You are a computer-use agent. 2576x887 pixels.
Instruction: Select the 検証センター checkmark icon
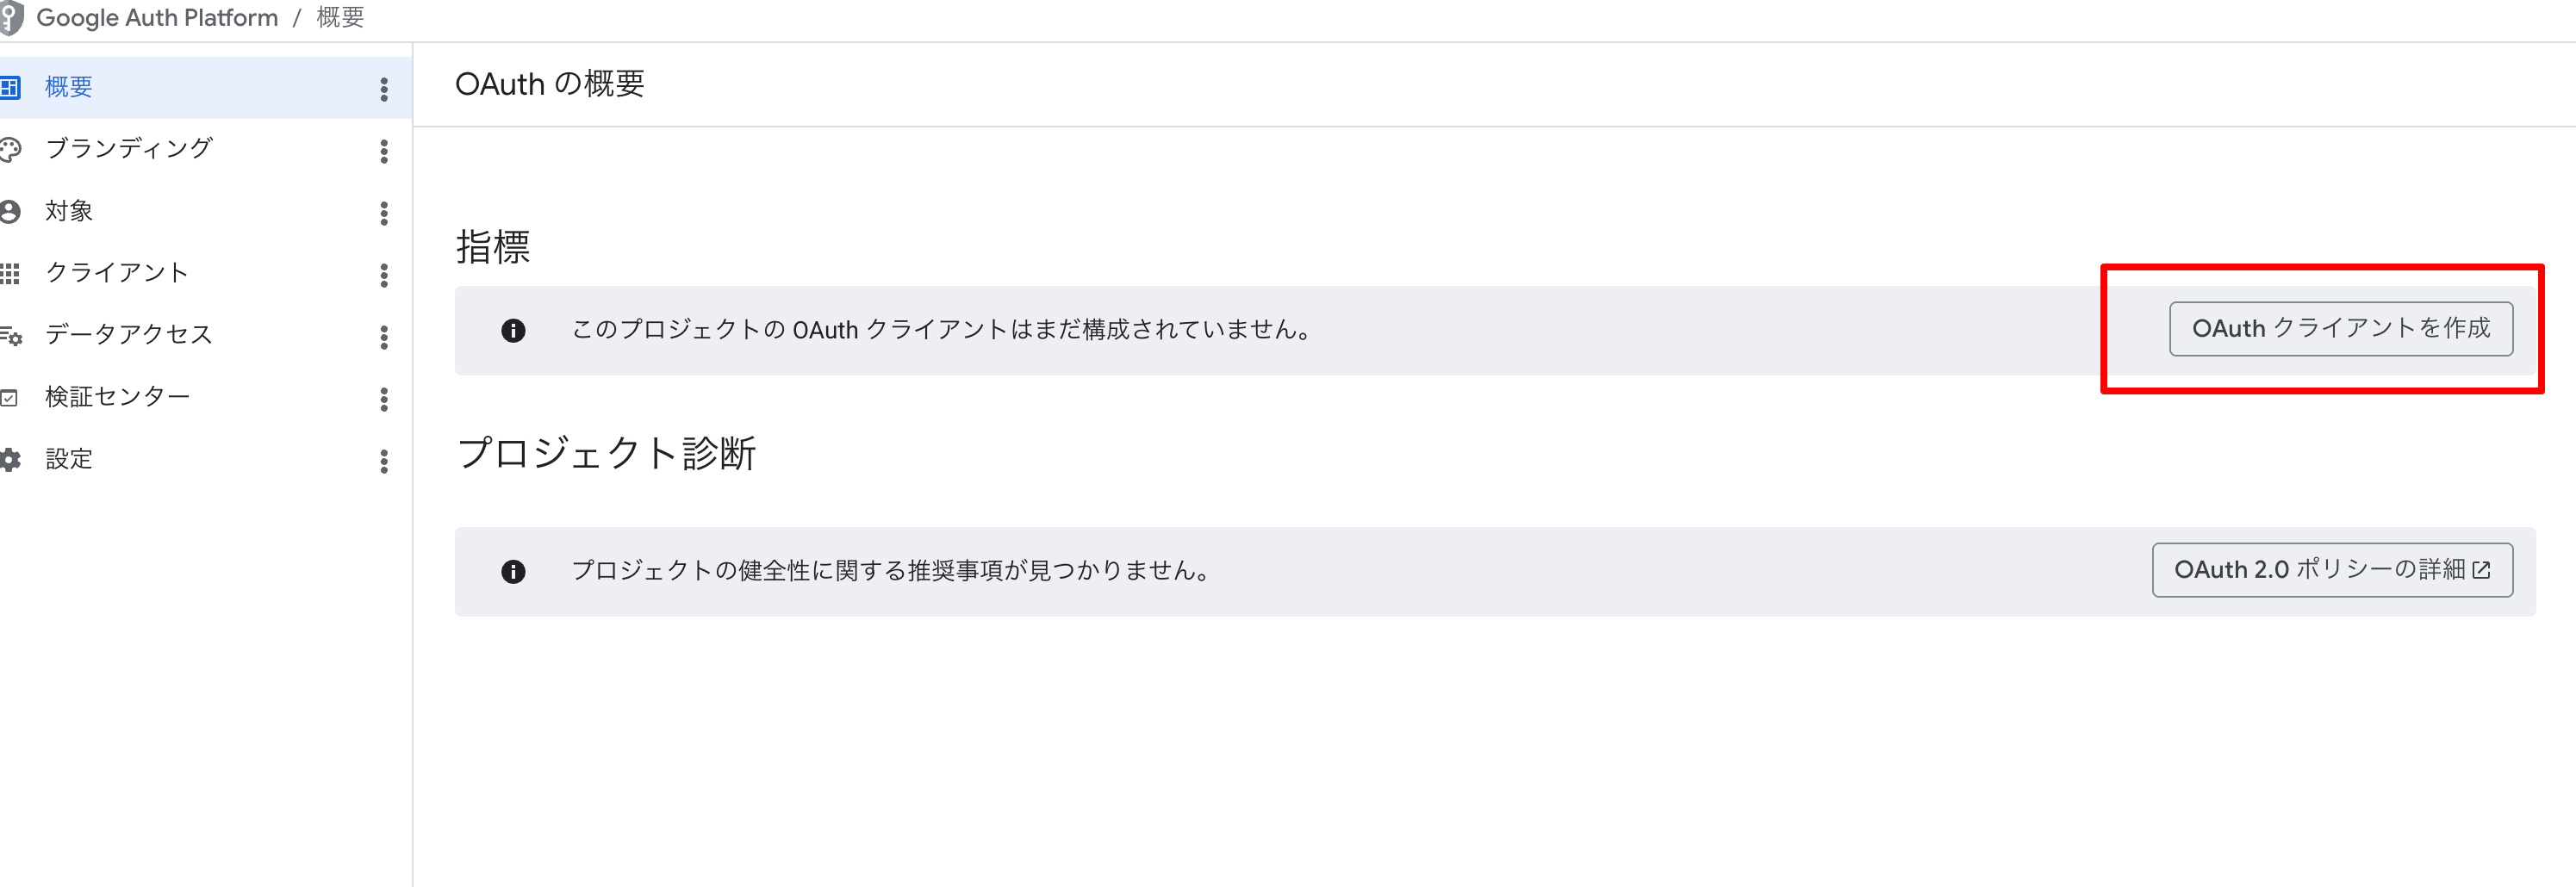click(x=12, y=397)
